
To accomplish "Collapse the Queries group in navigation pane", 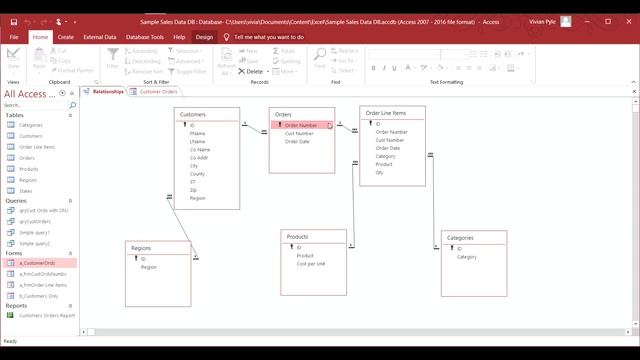I will coord(70,201).
